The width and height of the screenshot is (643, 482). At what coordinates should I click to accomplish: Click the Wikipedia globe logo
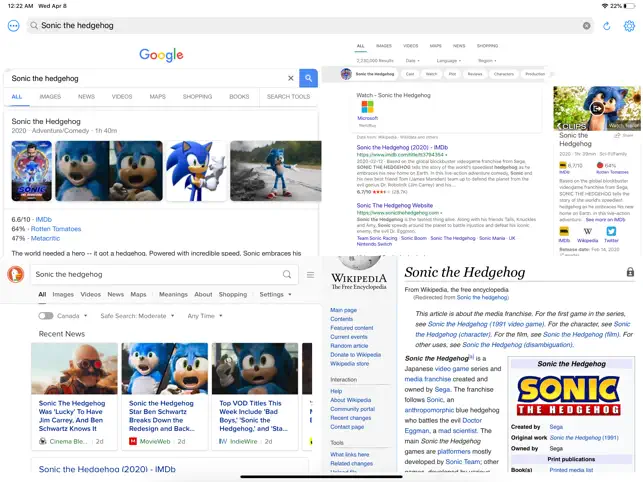point(359,262)
